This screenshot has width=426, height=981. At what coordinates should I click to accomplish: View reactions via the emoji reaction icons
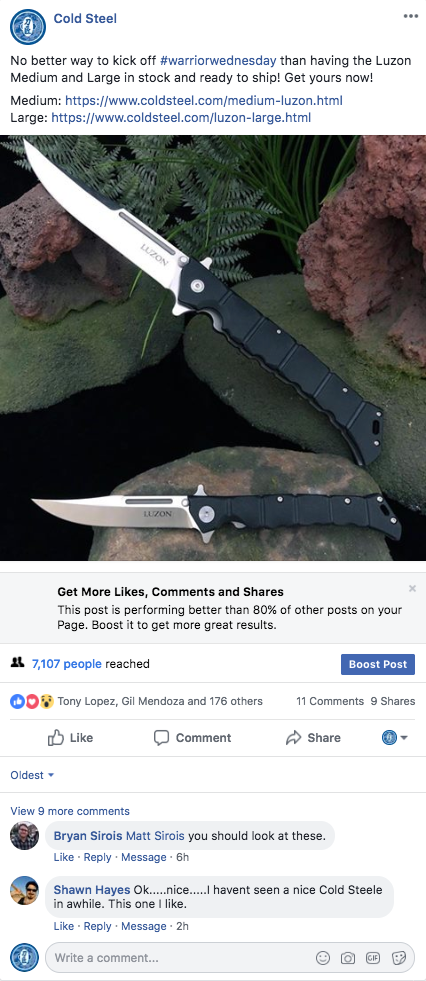coord(32,701)
